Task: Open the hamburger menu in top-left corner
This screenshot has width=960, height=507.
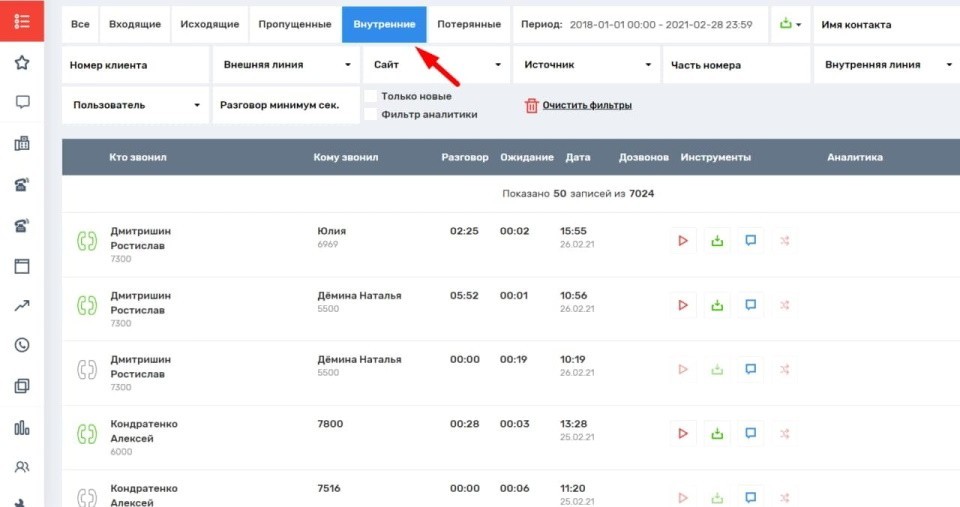Action: [x=22, y=21]
